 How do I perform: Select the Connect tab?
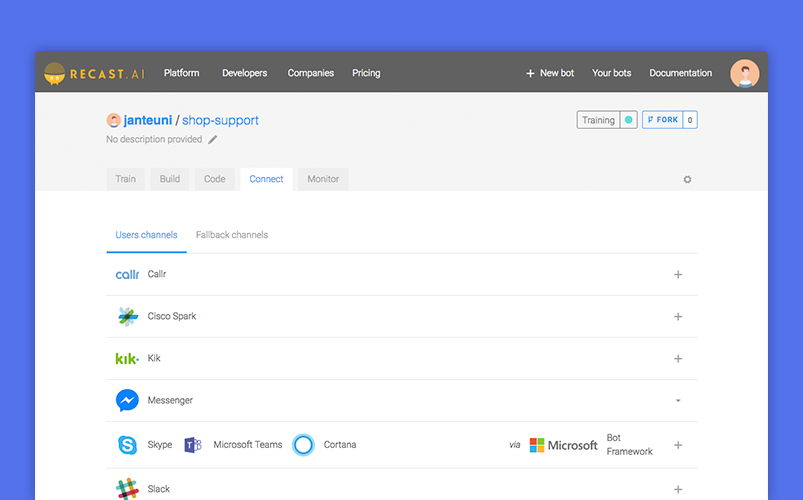point(266,179)
